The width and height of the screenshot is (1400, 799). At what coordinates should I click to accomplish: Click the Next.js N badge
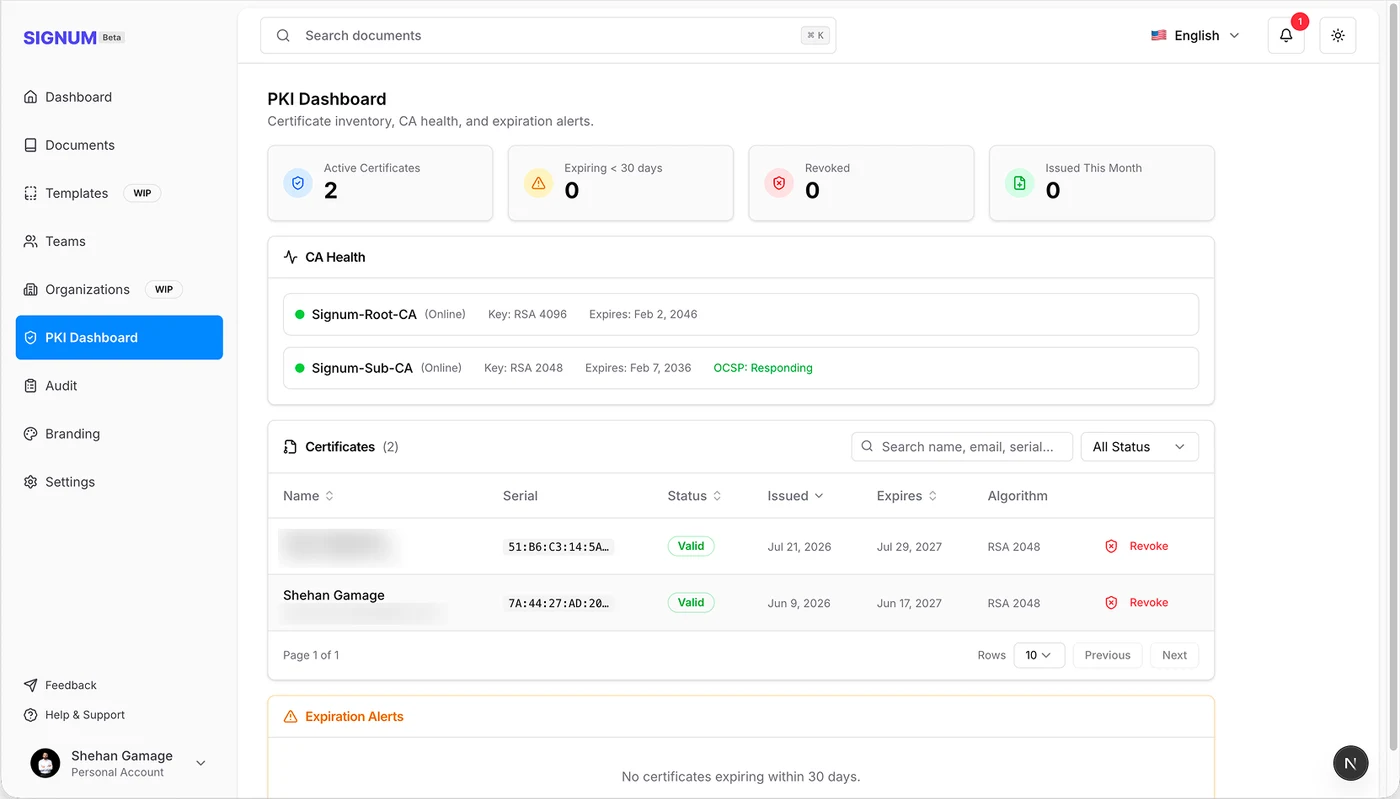click(1351, 763)
